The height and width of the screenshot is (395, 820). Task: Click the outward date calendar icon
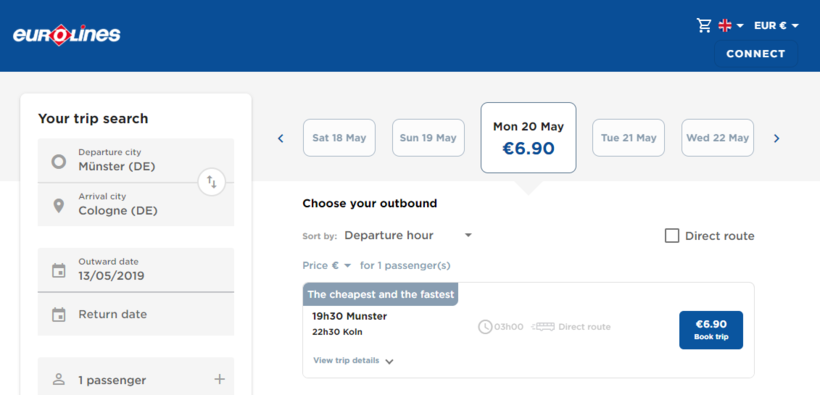(x=59, y=270)
